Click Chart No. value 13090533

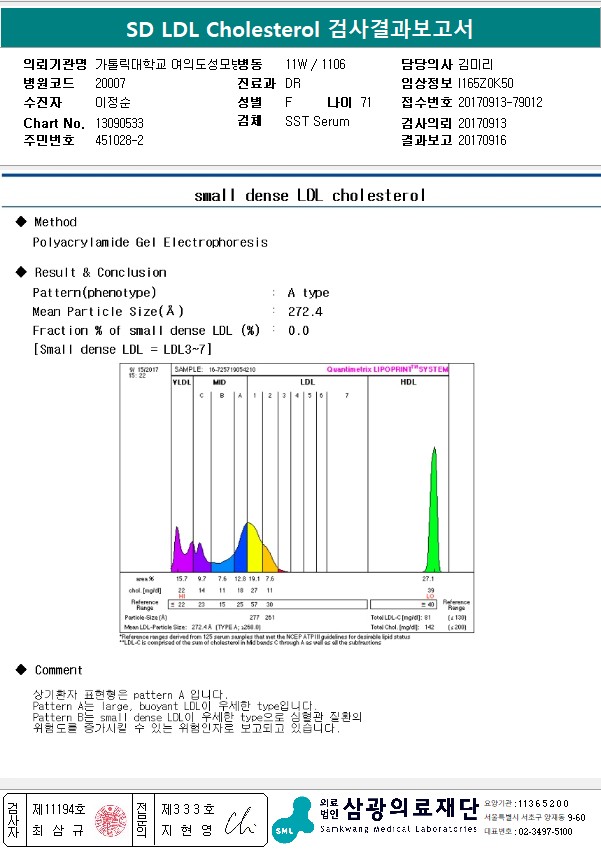[119, 123]
